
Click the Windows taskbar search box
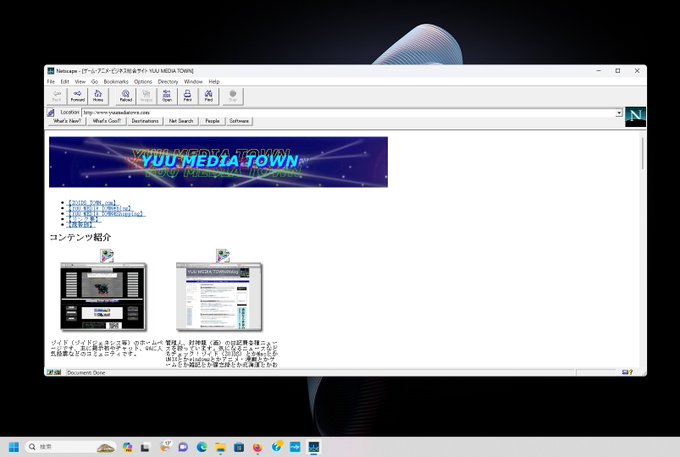71,447
